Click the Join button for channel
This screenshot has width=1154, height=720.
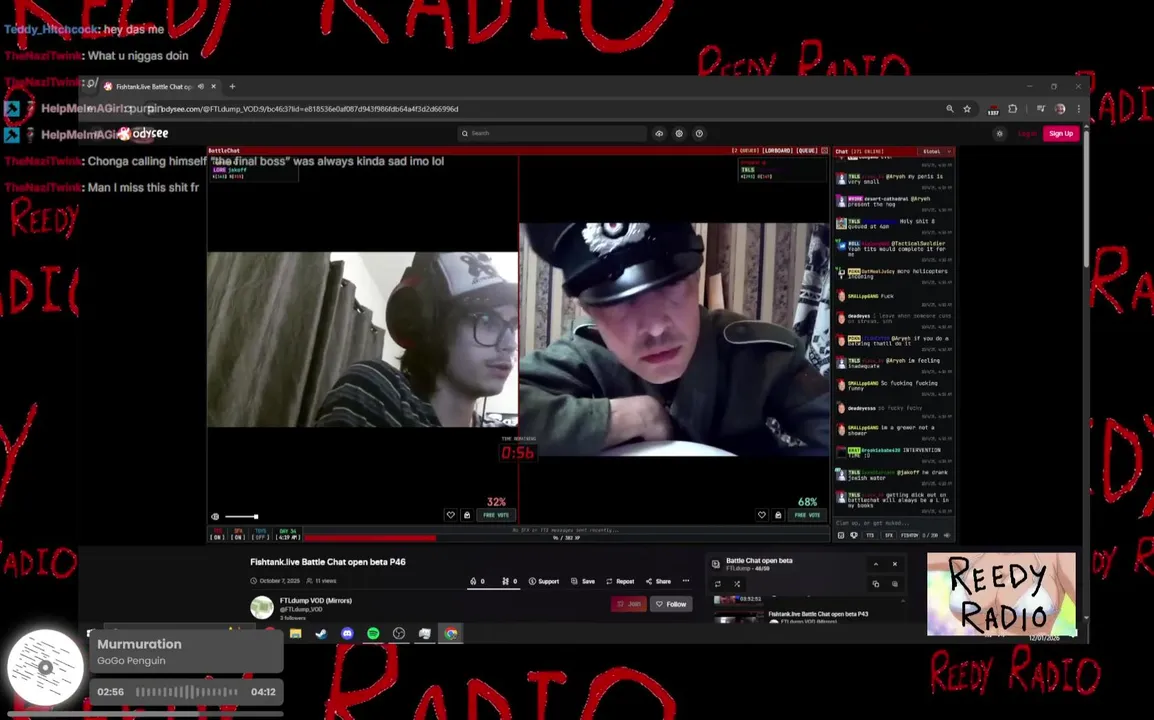pos(629,604)
